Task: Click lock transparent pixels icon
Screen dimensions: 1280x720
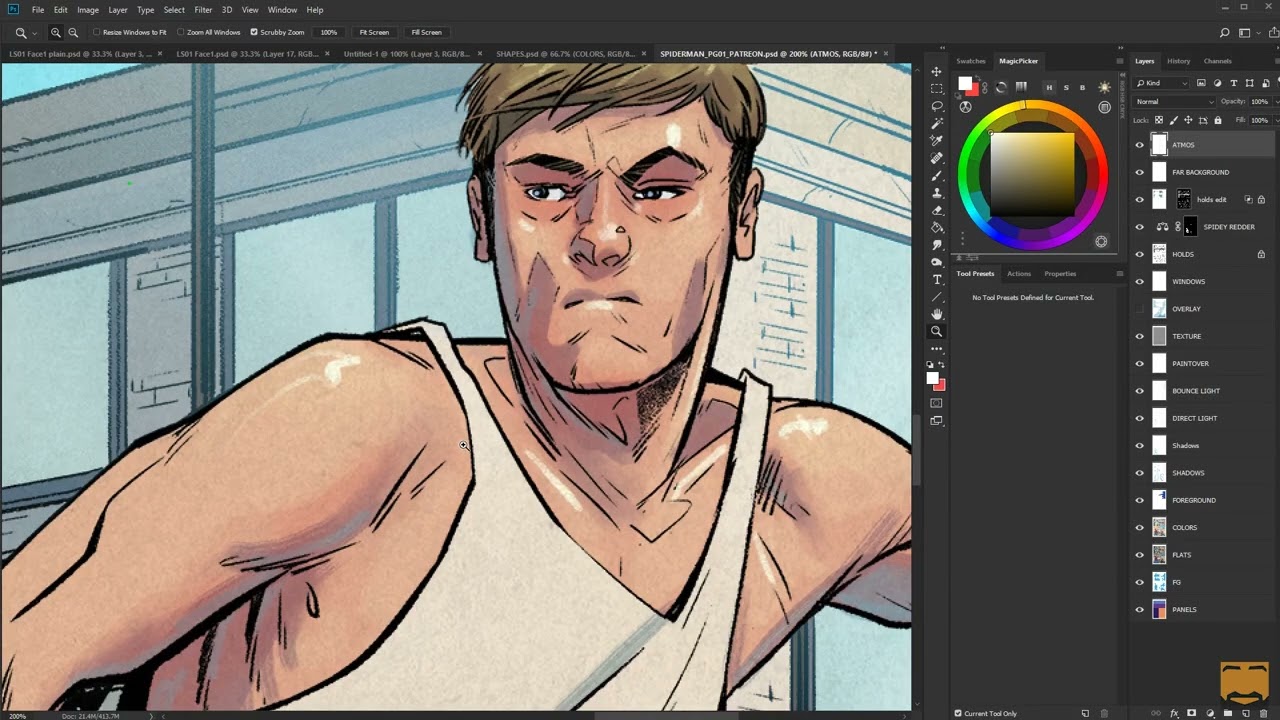Action: tap(1160, 120)
